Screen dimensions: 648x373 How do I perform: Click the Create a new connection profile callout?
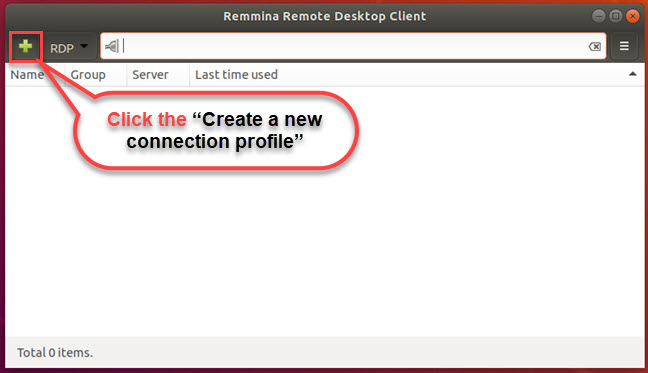click(x=216, y=131)
